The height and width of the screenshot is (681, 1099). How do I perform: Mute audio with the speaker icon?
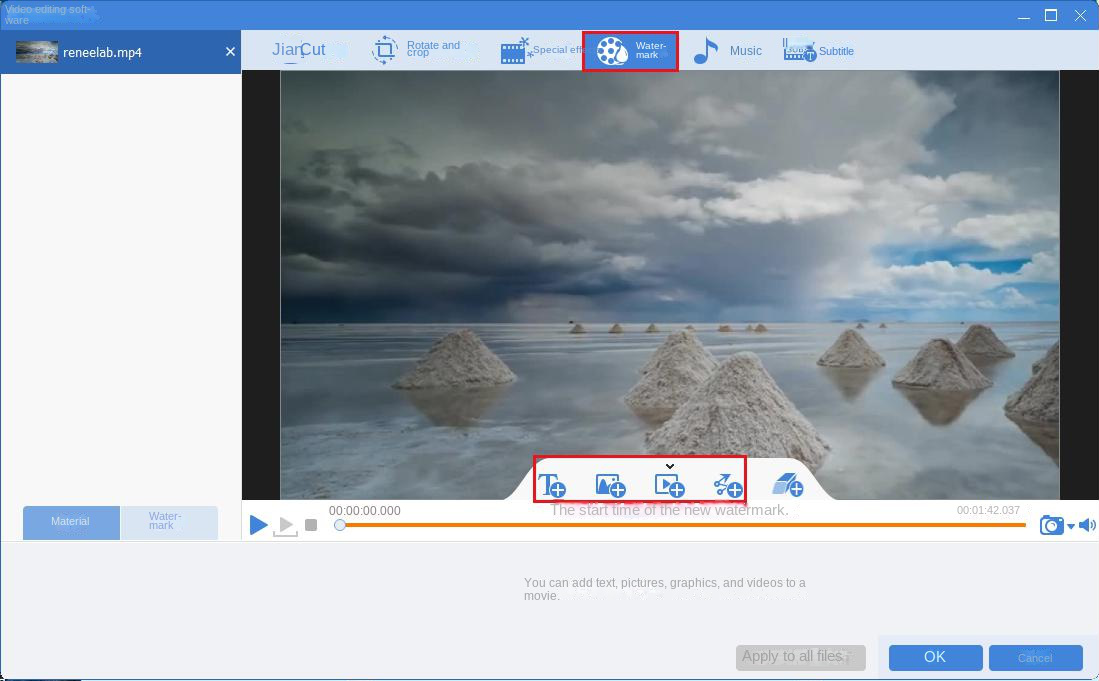point(1087,525)
